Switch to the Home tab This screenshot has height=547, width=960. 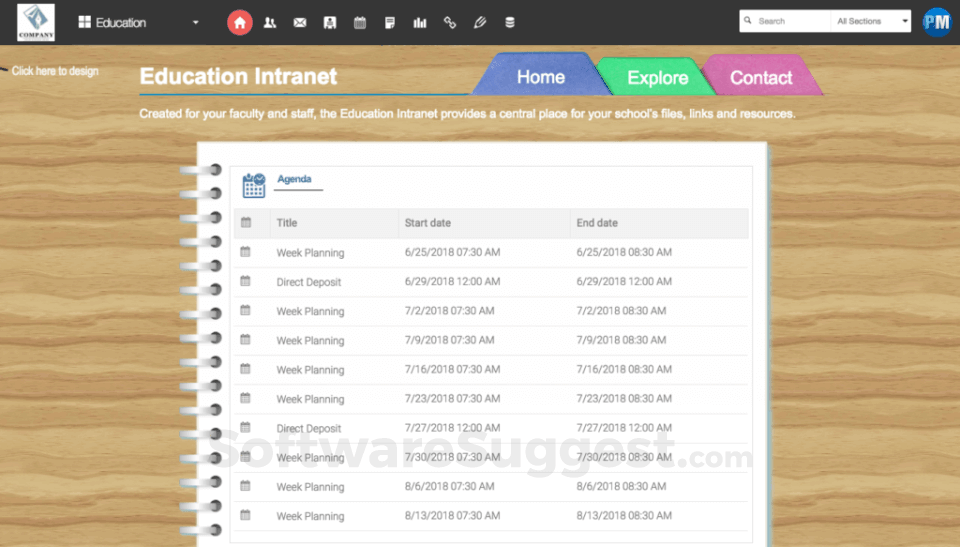click(541, 77)
